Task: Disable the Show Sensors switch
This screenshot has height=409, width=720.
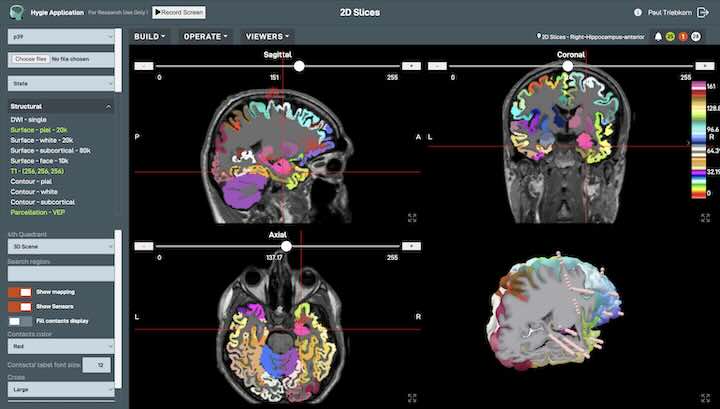Action: tap(19, 306)
